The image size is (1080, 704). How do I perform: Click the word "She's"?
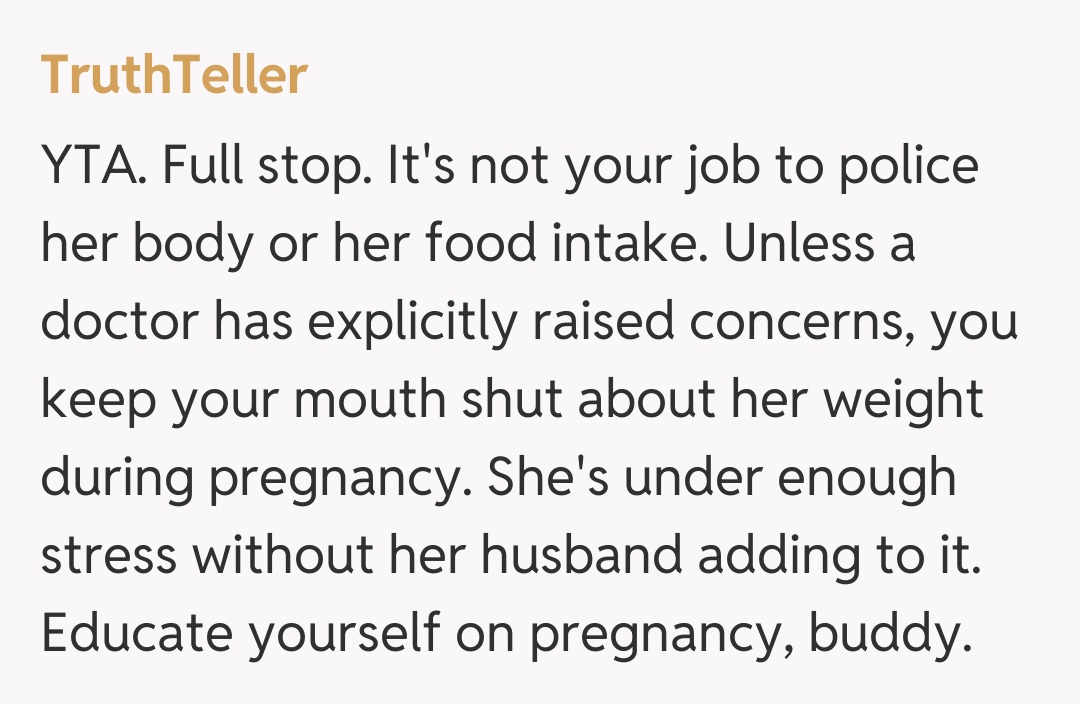point(550,478)
